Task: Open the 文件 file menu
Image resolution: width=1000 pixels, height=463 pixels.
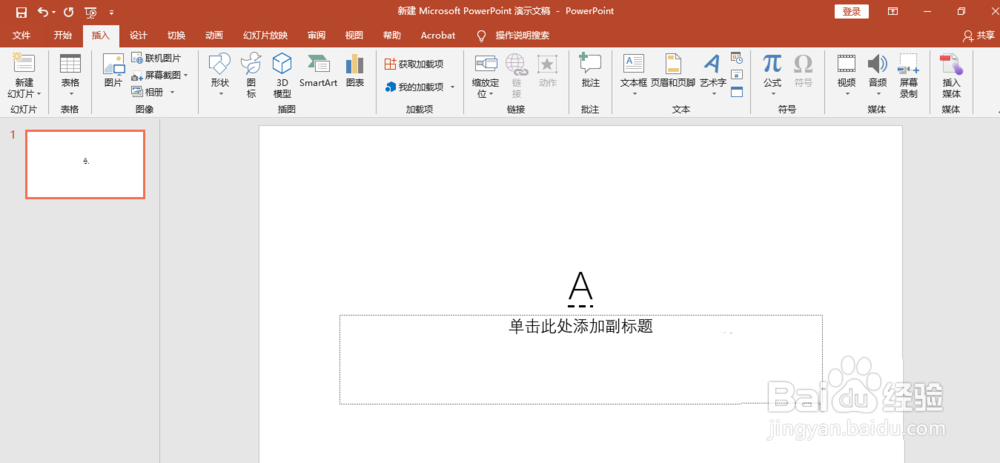Action: (22, 35)
